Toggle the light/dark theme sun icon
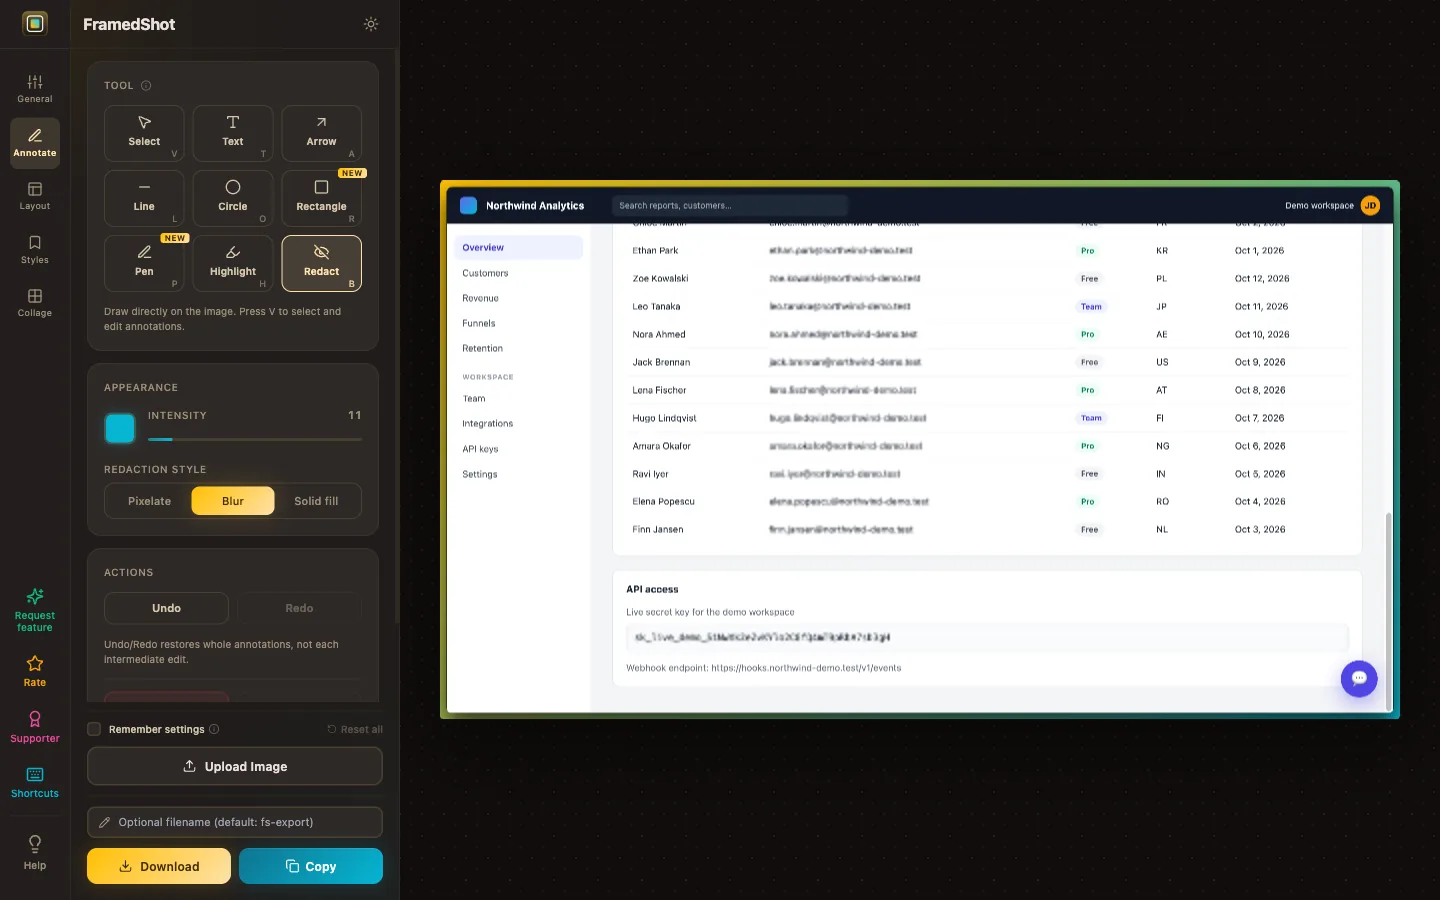The width and height of the screenshot is (1440, 900). tap(371, 24)
